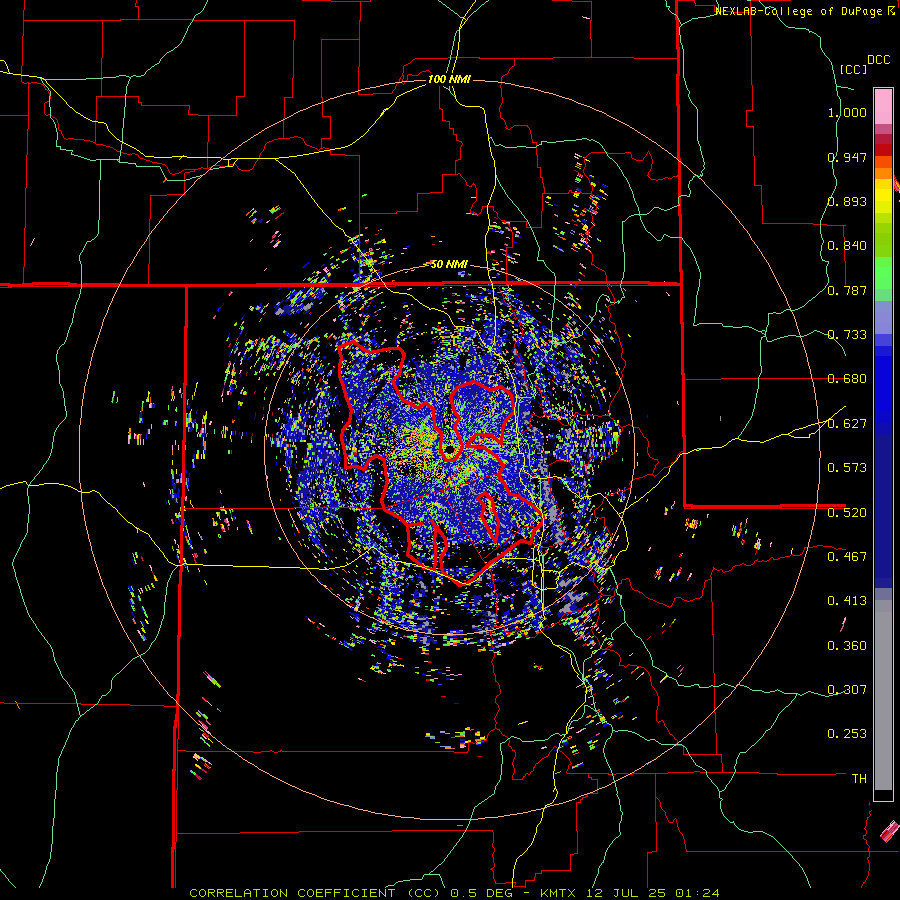This screenshot has height=900, width=900.
Task: Select the 0.787 legend value
Action: click(847, 290)
